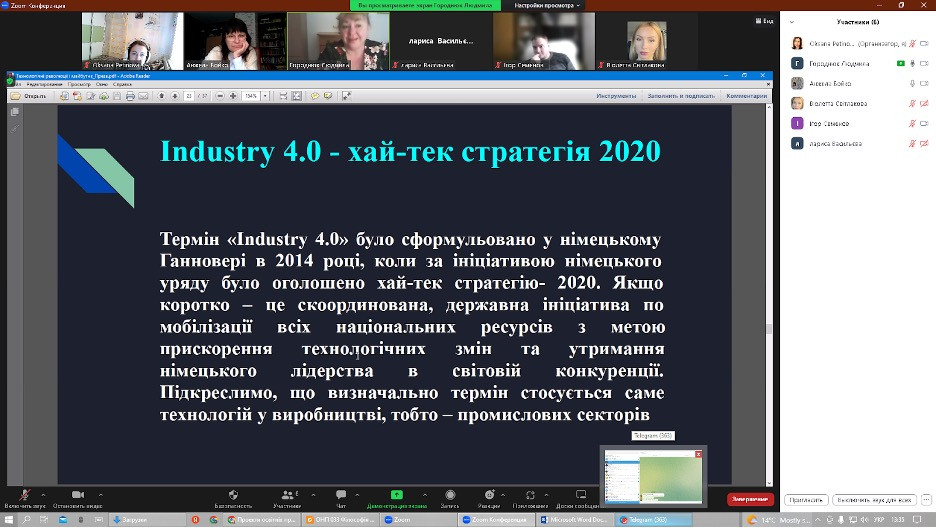This screenshot has width=936, height=528.
Task: Open the more options ellipsis in participants panel
Action: [x=926, y=500]
